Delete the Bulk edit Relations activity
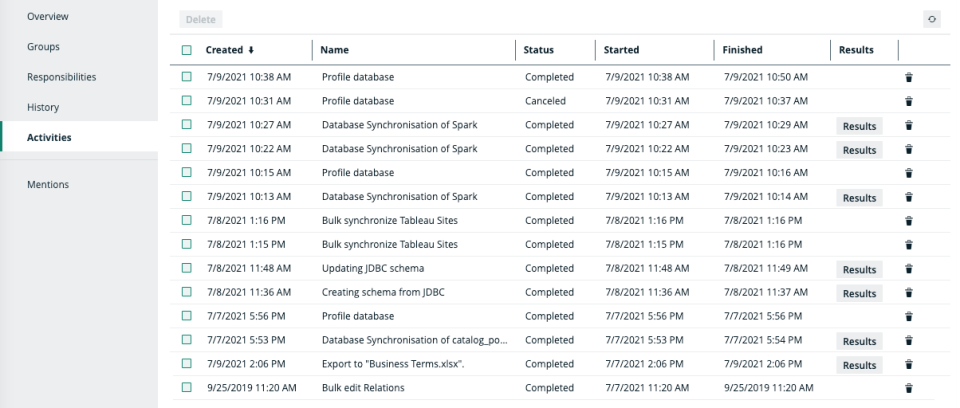This screenshot has width=960, height=408. point(909,388)
